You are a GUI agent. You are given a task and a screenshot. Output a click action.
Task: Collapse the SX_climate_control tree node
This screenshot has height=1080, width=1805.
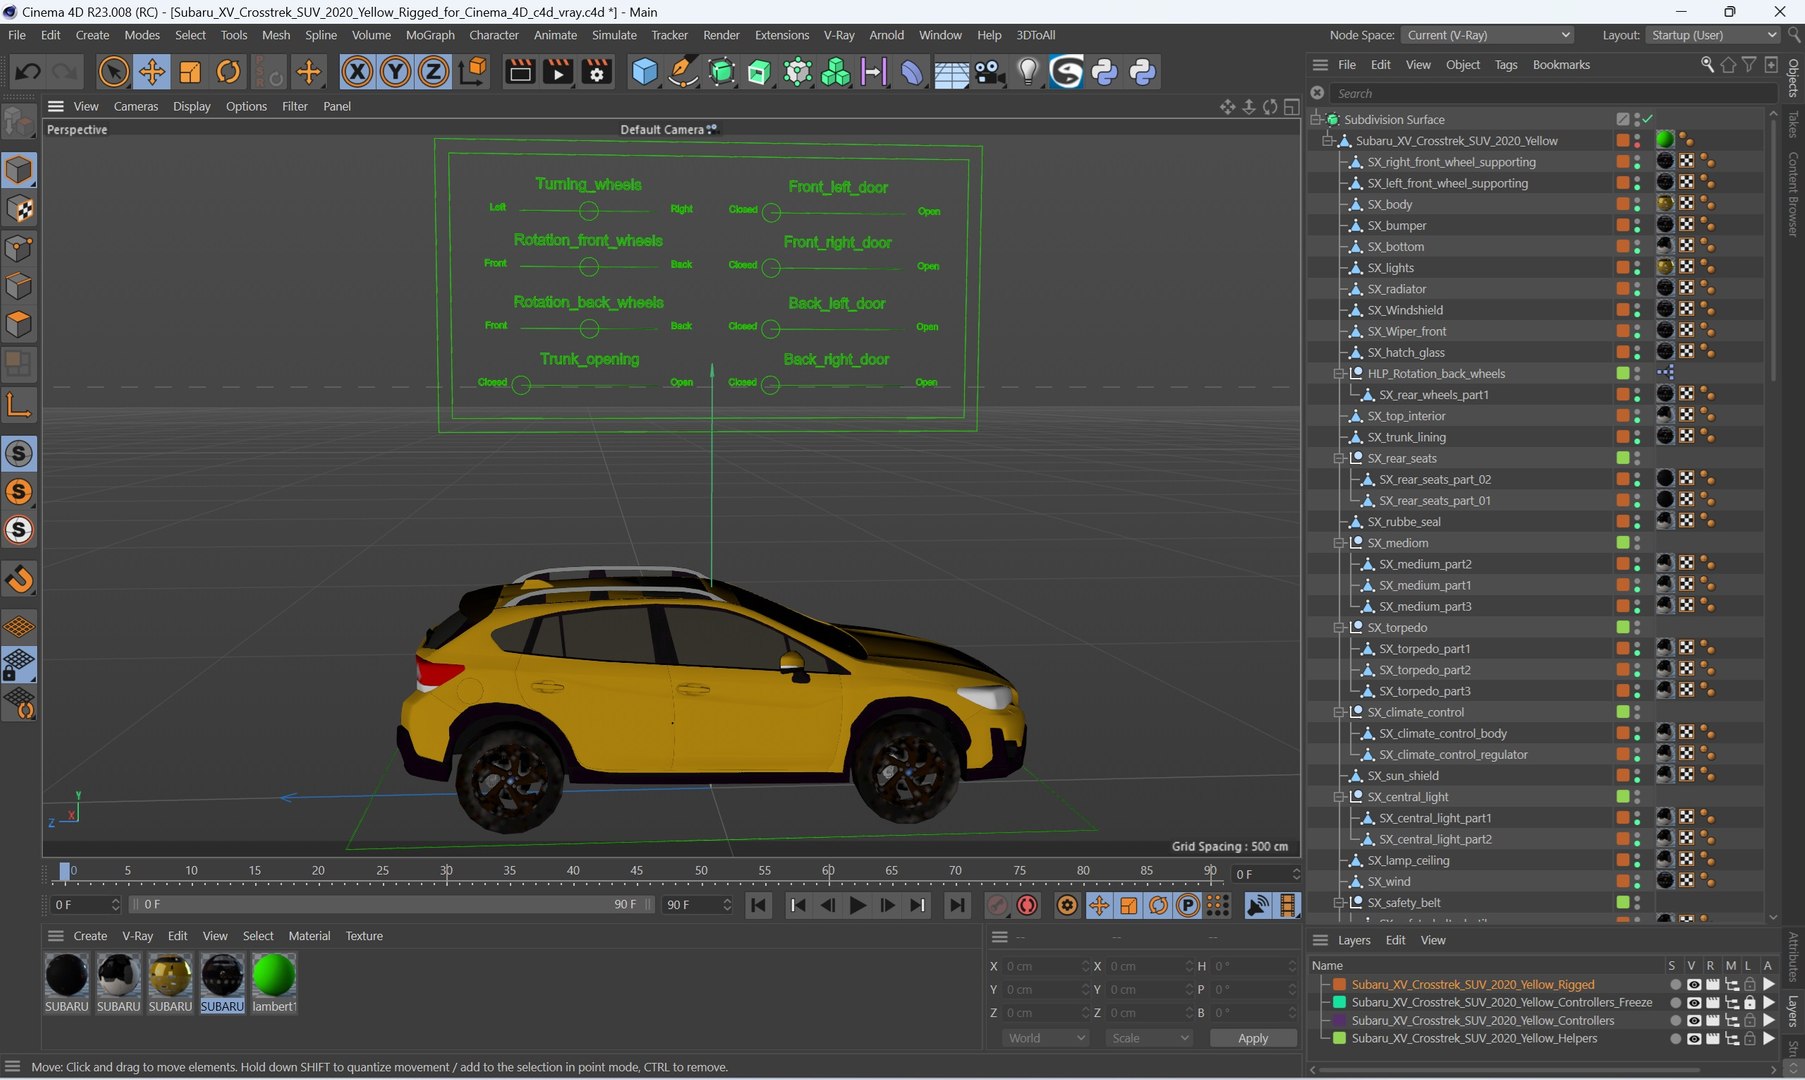point(1339,713)
